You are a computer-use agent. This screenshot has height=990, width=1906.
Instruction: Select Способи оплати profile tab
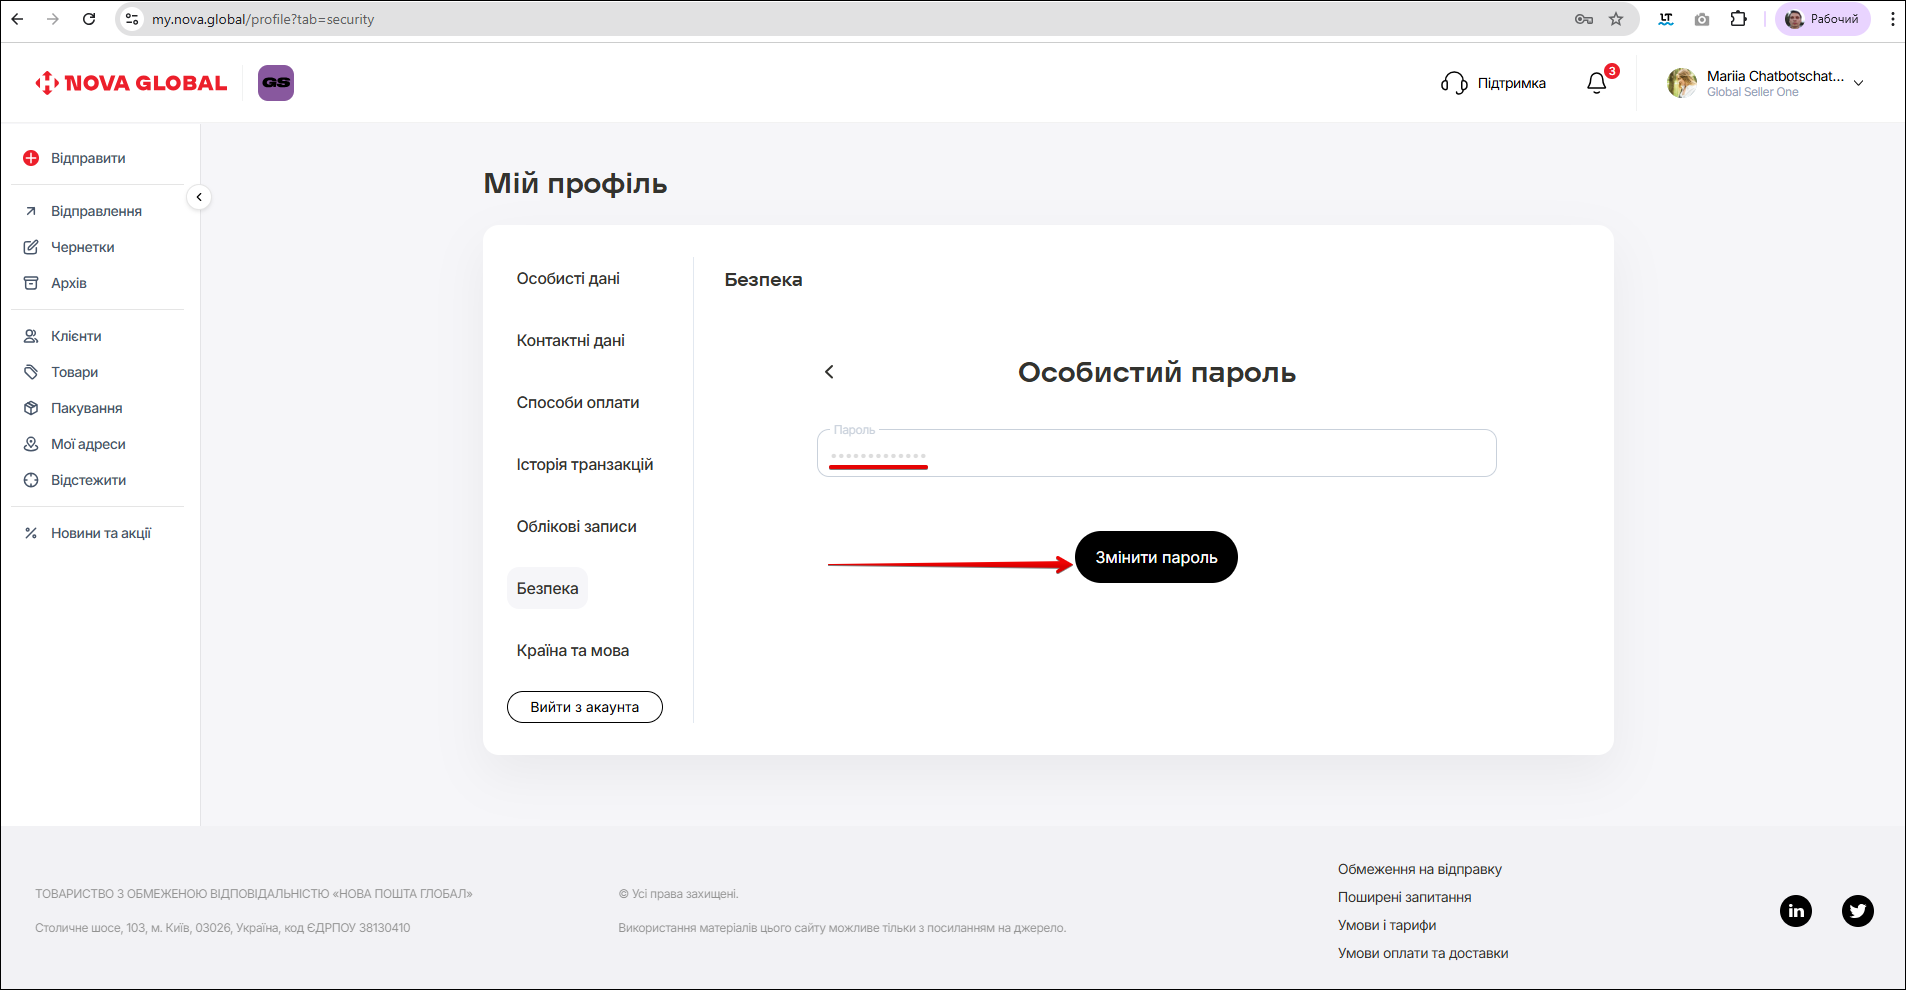pos(578,403)
